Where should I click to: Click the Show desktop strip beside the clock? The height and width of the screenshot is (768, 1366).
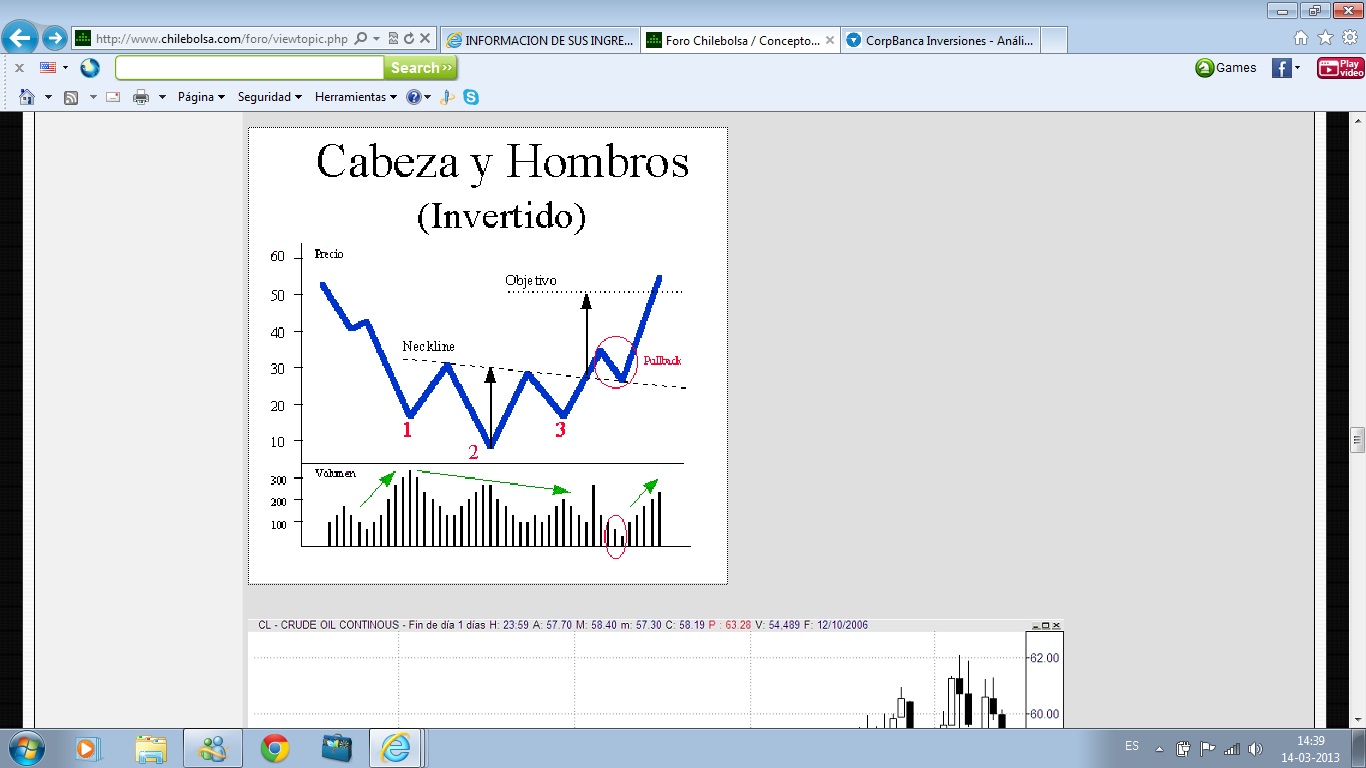click(1359, 748)
